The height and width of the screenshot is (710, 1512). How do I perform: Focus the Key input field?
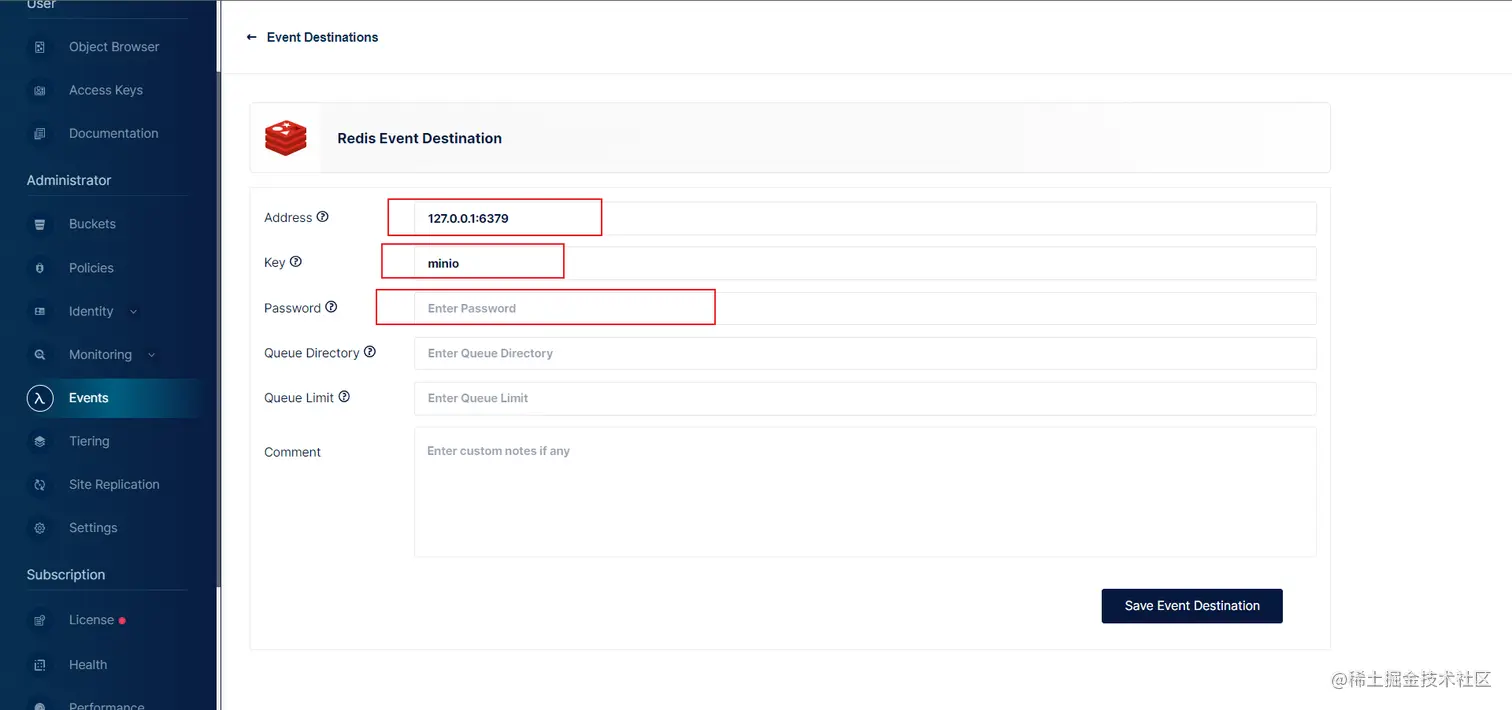point(865,263)
